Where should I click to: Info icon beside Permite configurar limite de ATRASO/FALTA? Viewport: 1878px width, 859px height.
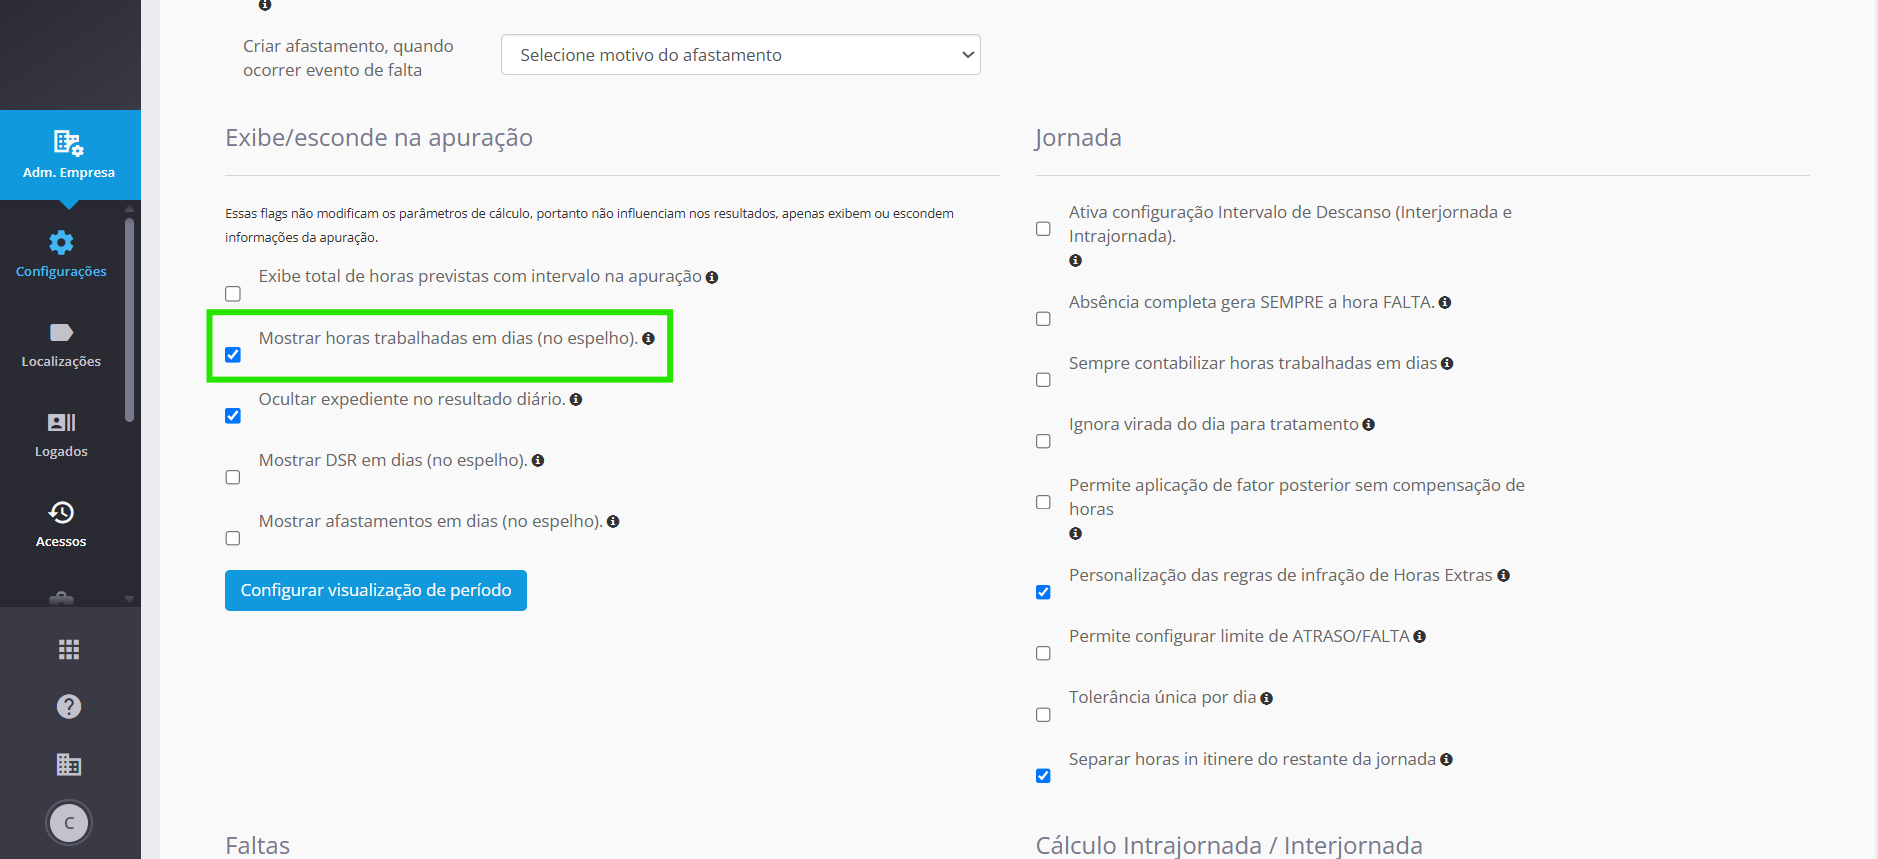[x=1420, y=637]
